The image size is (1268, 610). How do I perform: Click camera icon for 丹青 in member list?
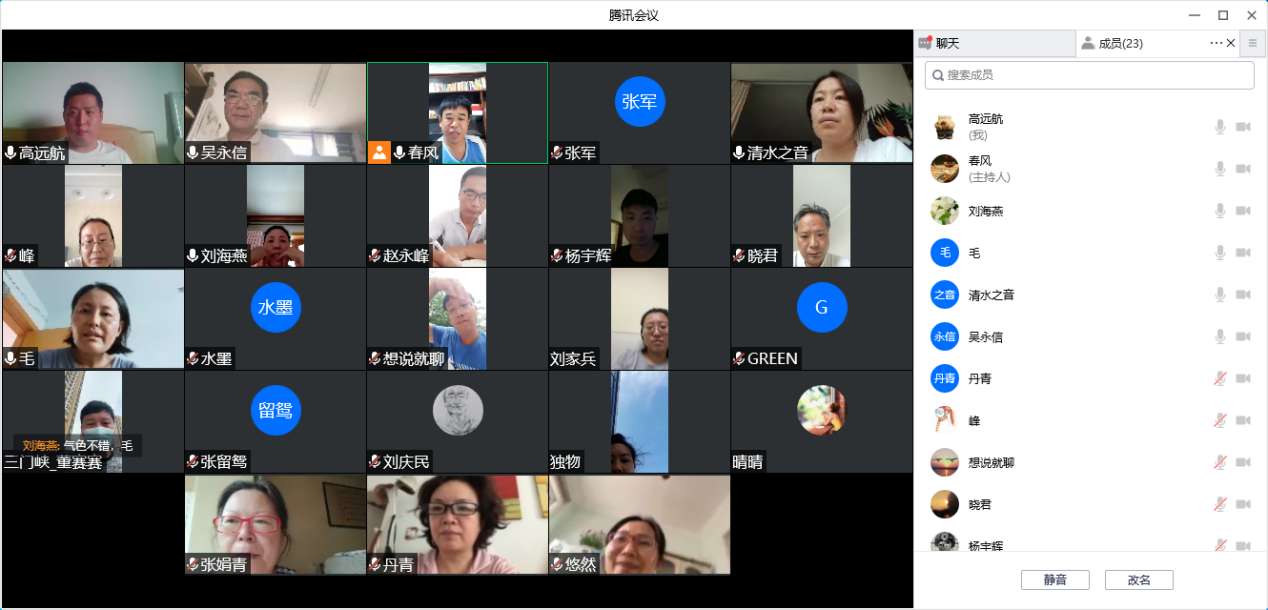1243,379
